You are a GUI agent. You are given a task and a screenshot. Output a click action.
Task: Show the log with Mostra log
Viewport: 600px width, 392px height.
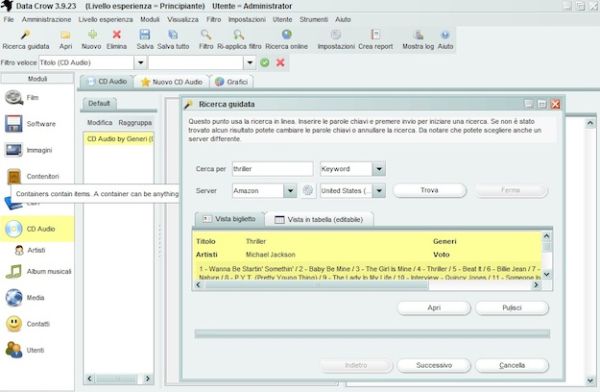pos(418,40)
